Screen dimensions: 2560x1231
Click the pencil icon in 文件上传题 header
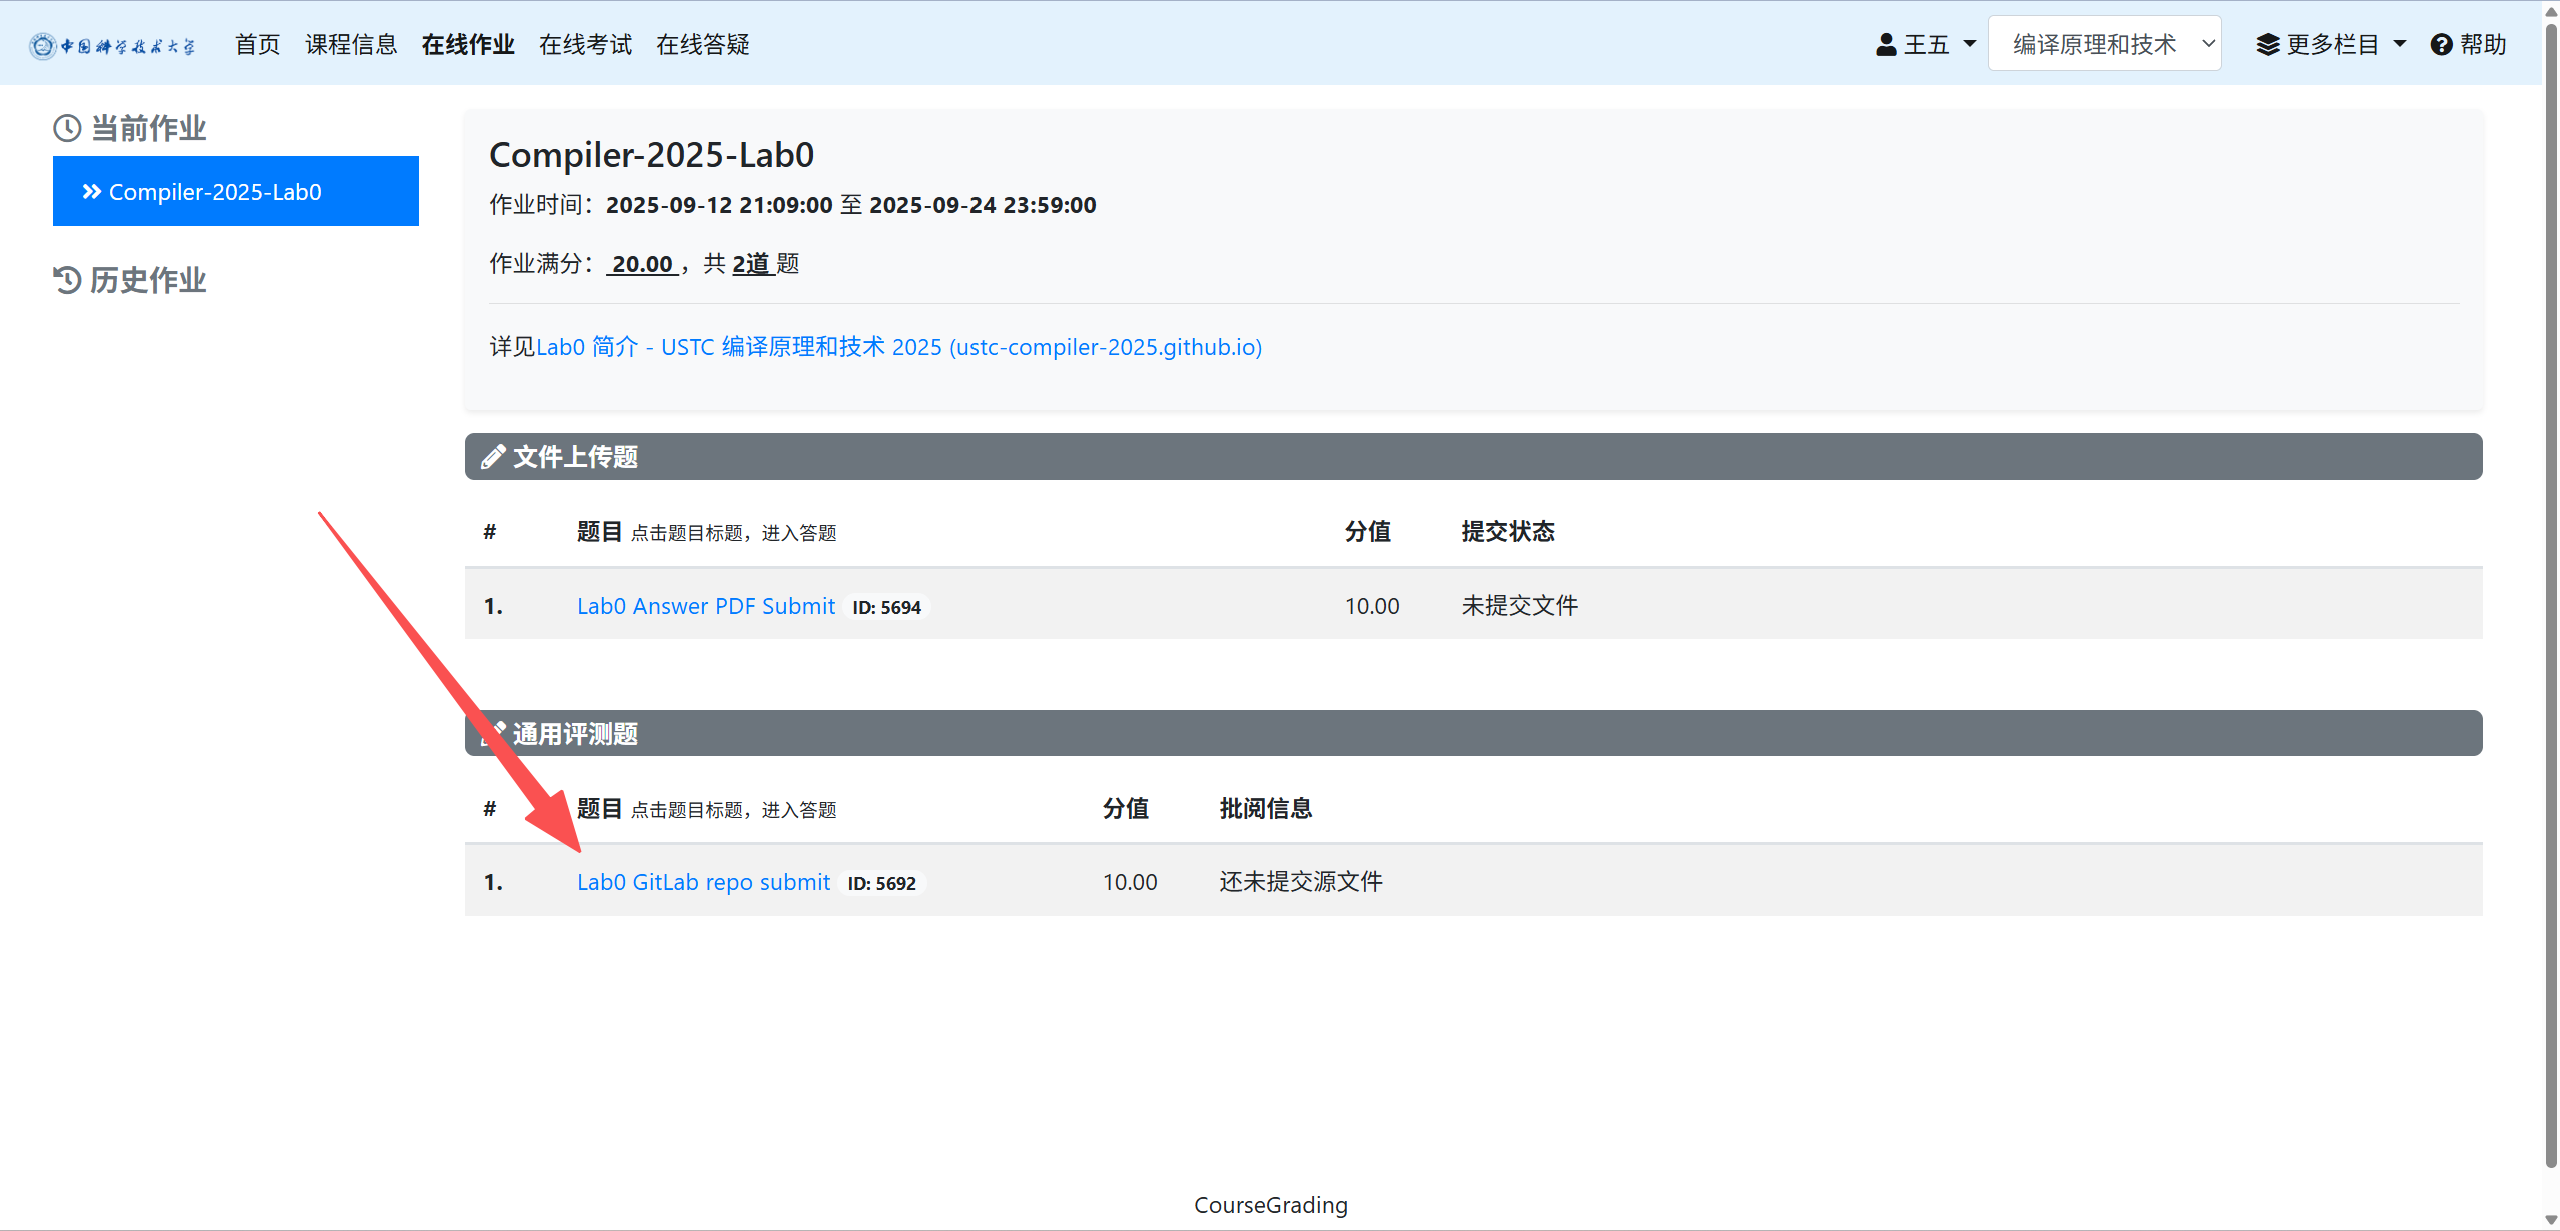(493, 457)
